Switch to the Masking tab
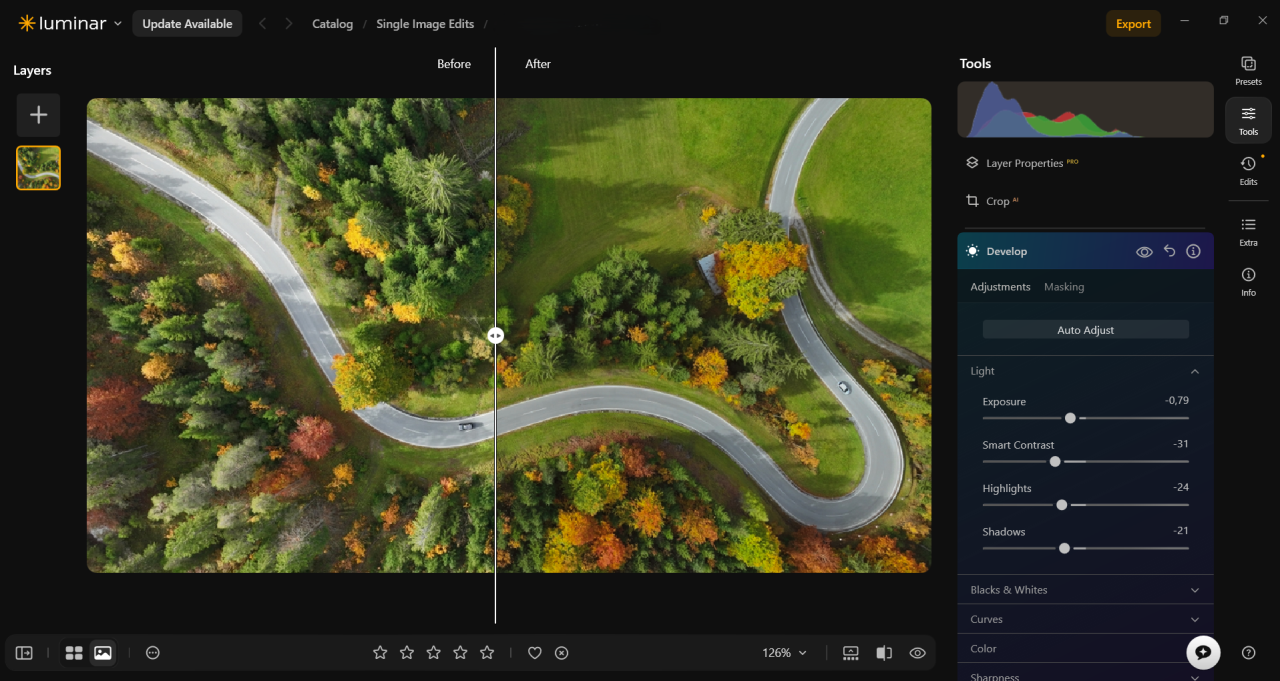The image size is (1280, 681). point(1064,287)
